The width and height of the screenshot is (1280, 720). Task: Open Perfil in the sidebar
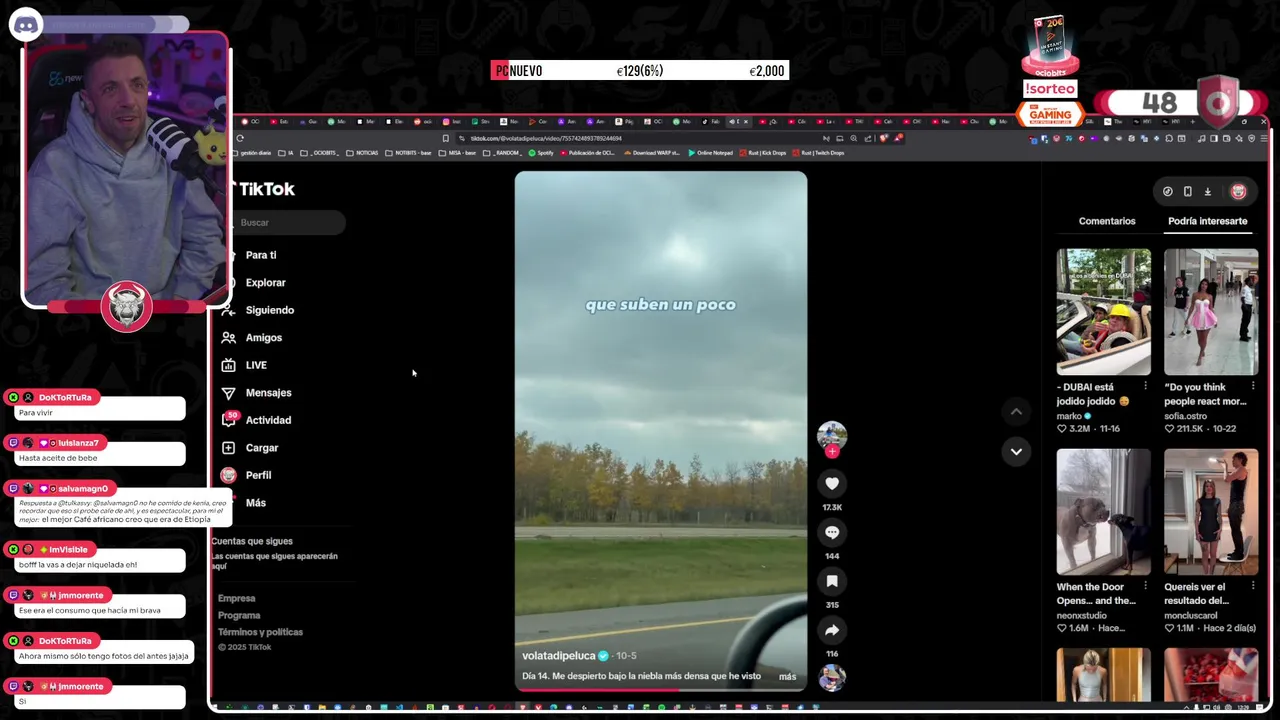click(x=258, y=475)
